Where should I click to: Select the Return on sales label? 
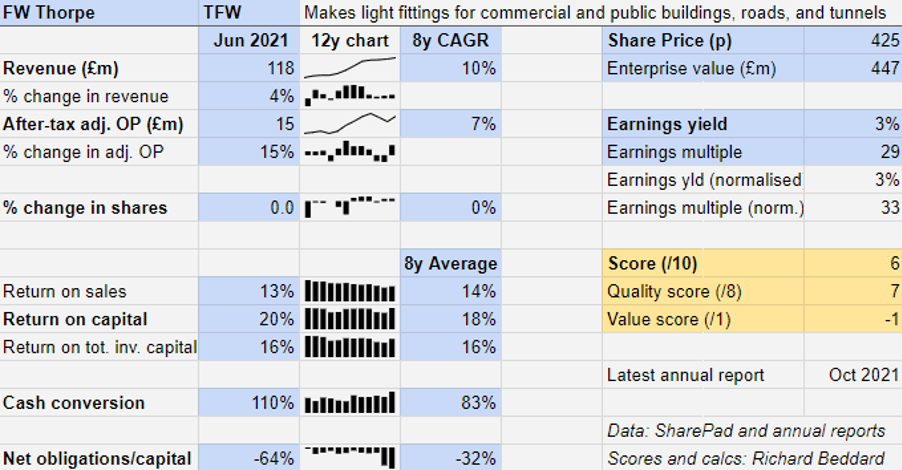pyautogui.click(x=100, y=291)
